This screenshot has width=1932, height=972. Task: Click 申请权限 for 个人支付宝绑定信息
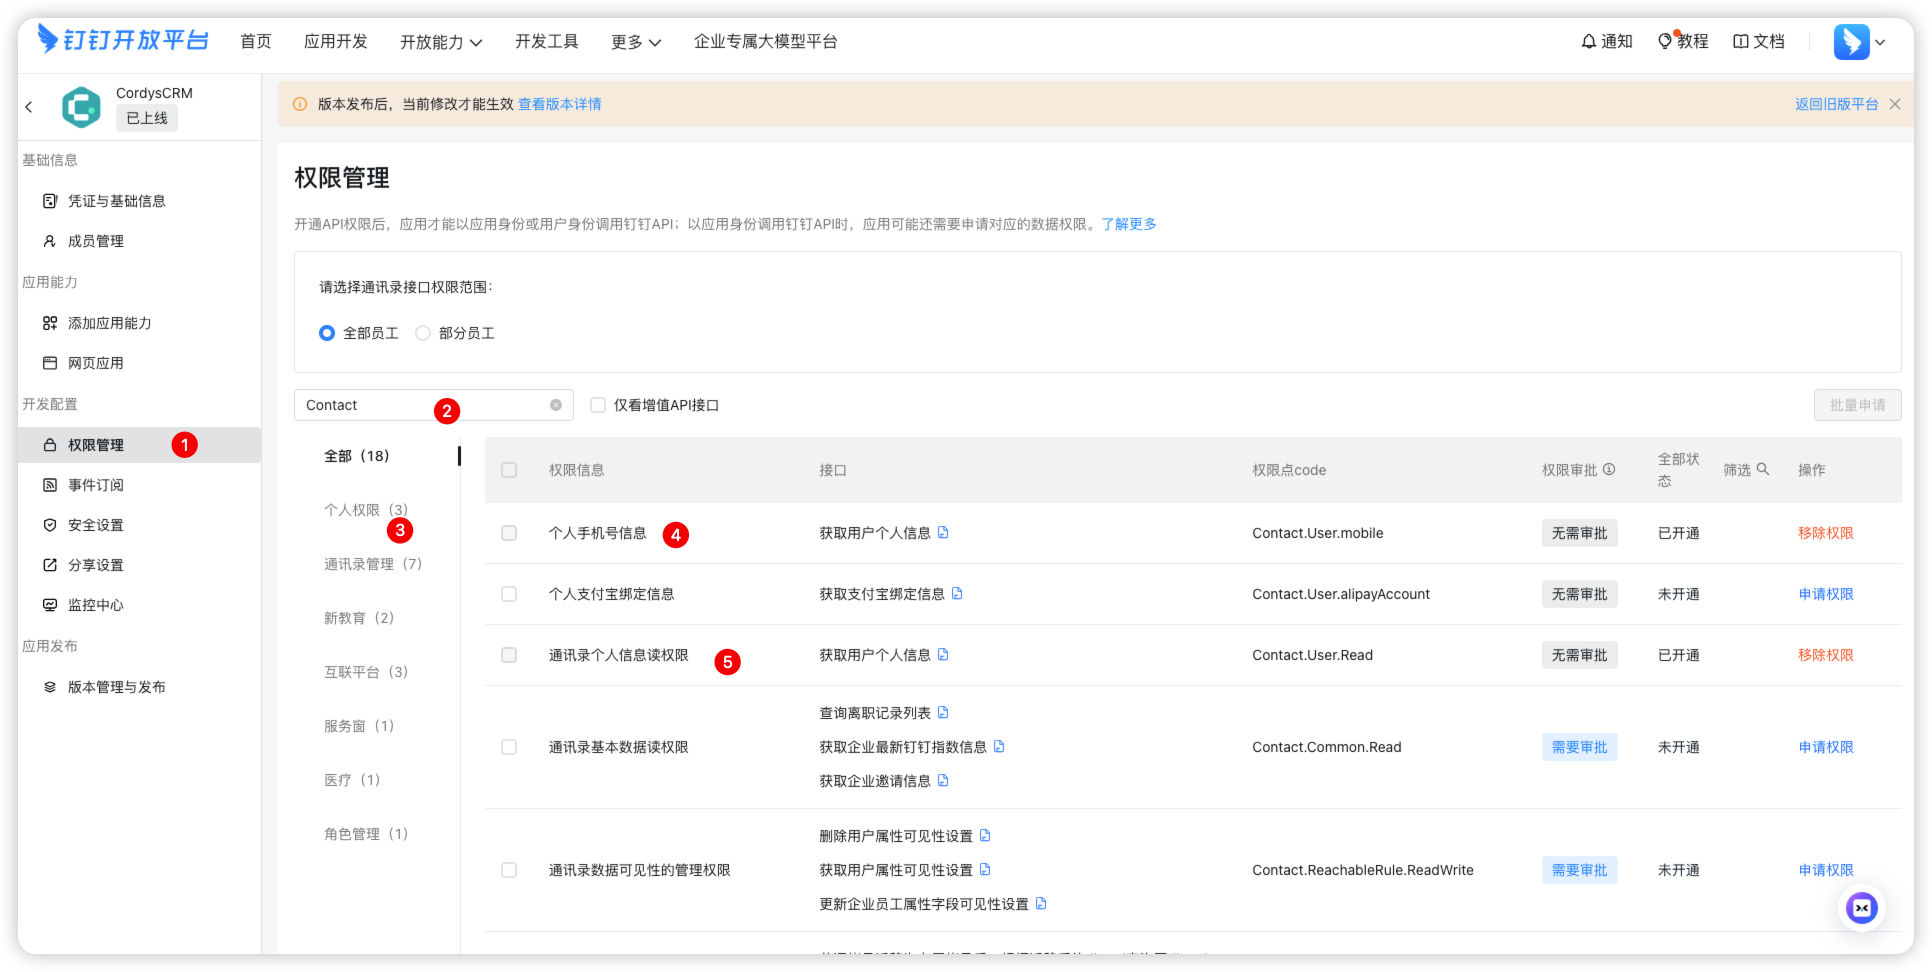coord(1825,593)
